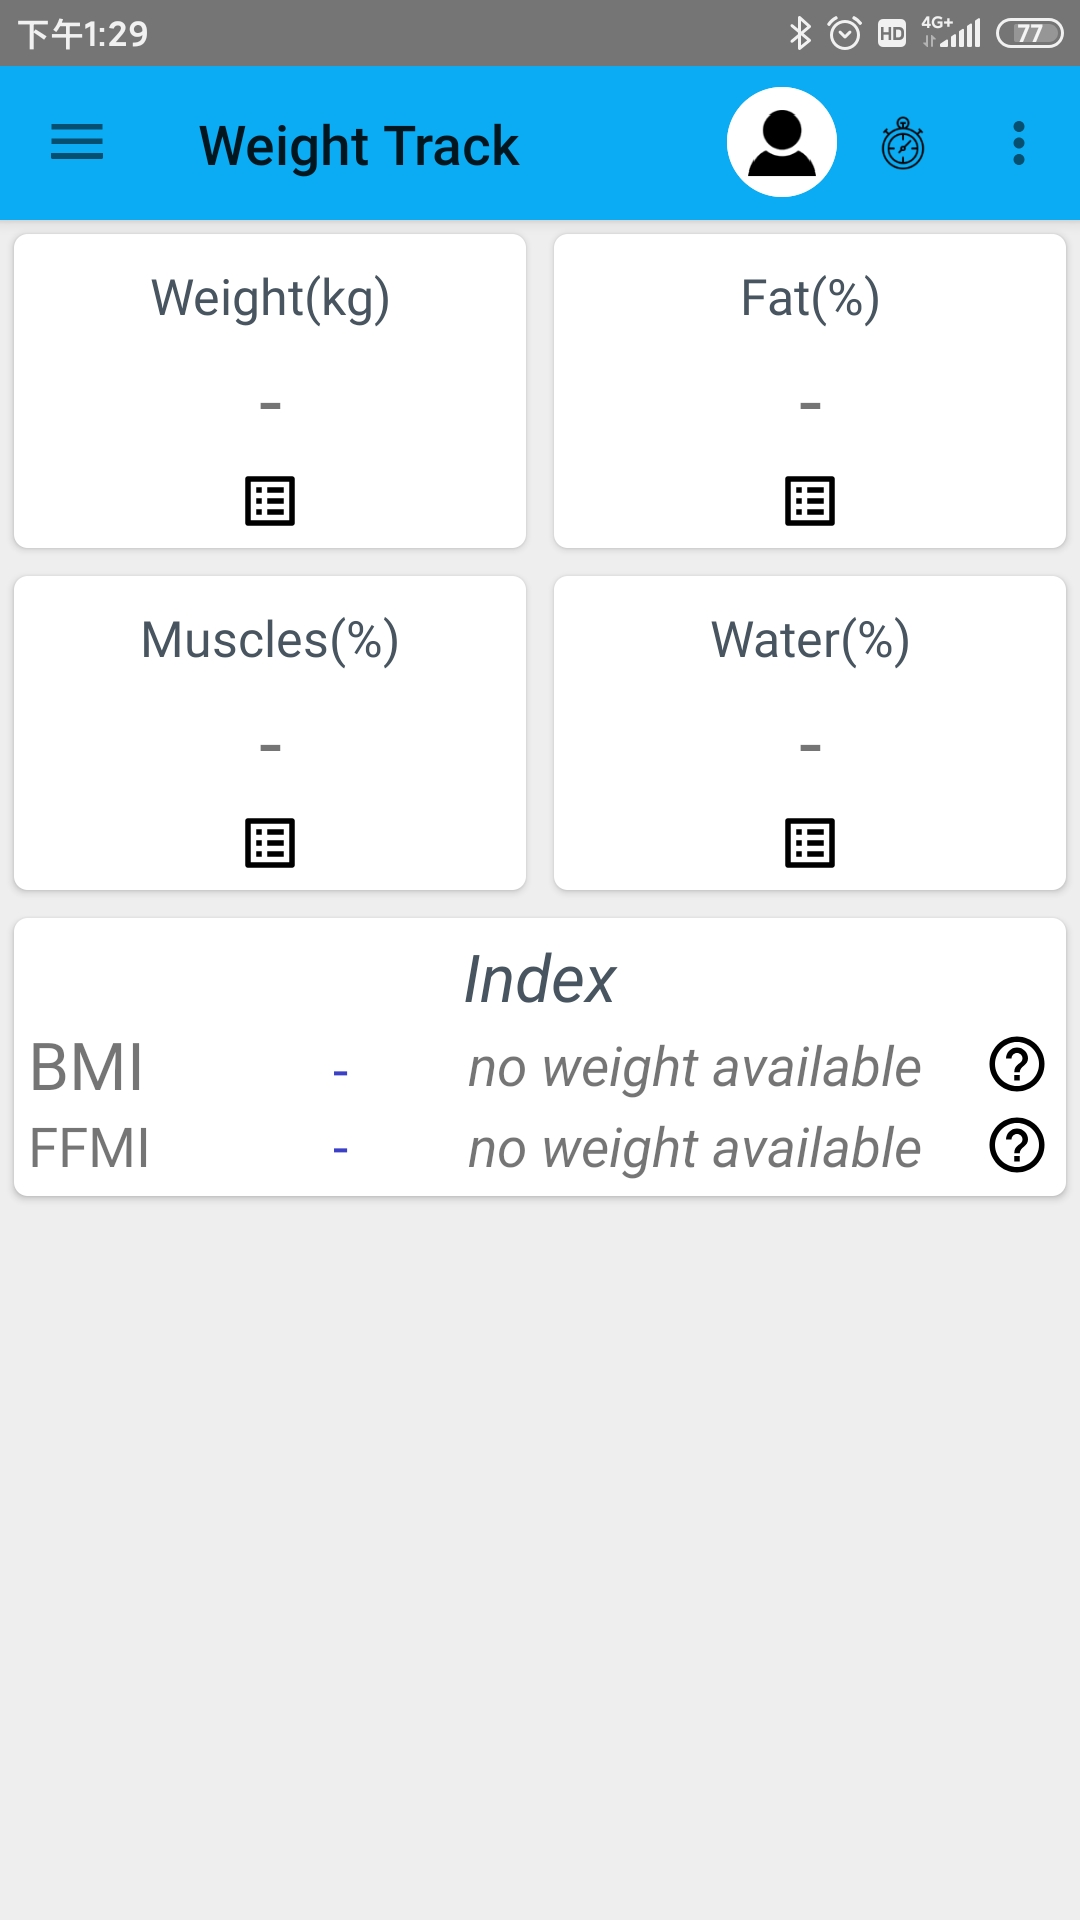Show FFMI help question mark
Image resolution: width=1080 pixels, height=1920 pixels.
click(1017, 1145)
